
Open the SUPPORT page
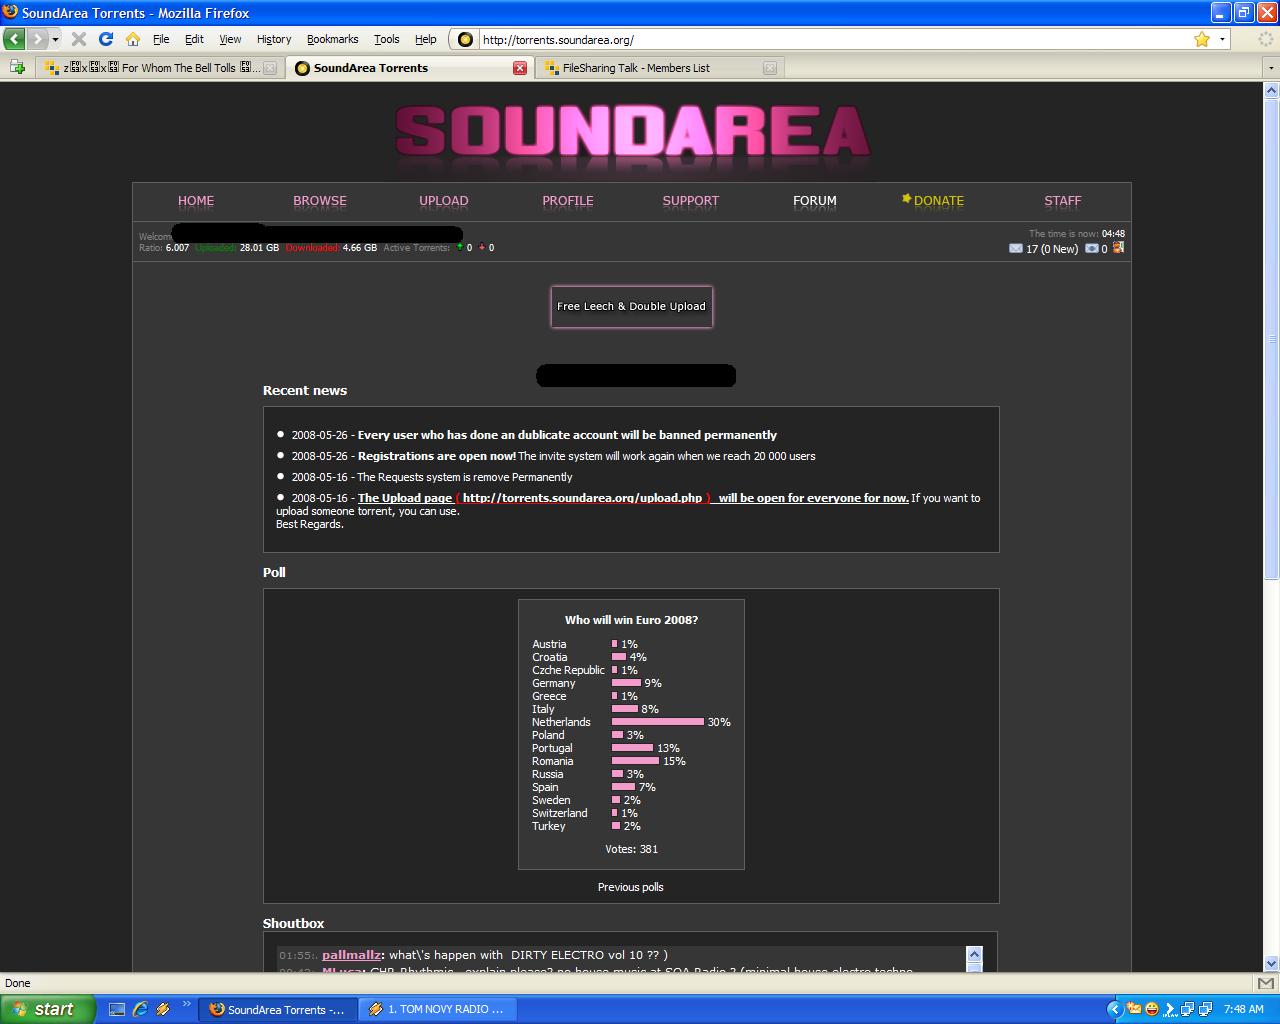pyautogui.click(x=691, y=200)
